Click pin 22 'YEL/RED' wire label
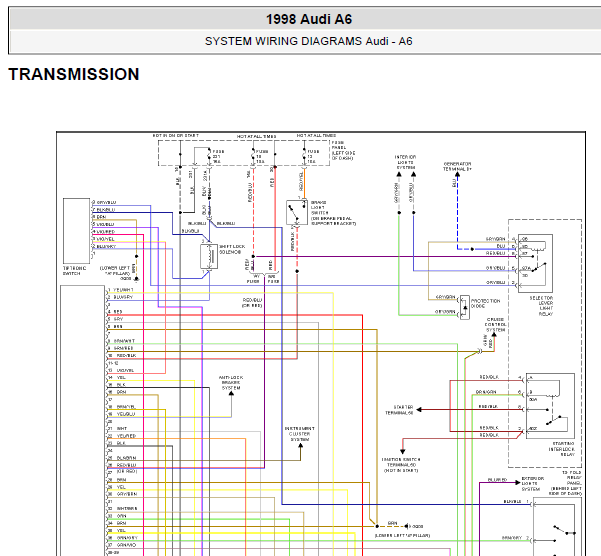 126,436
